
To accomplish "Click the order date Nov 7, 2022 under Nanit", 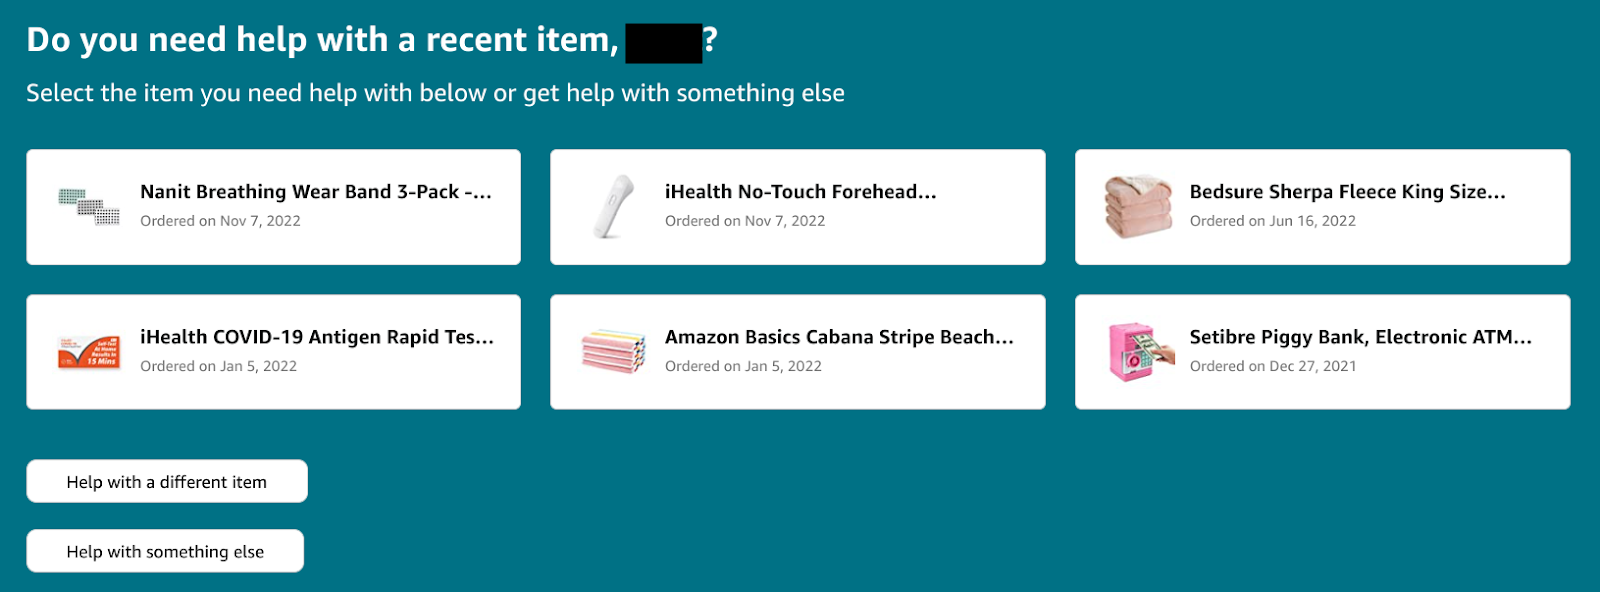I will click(220, 221).
